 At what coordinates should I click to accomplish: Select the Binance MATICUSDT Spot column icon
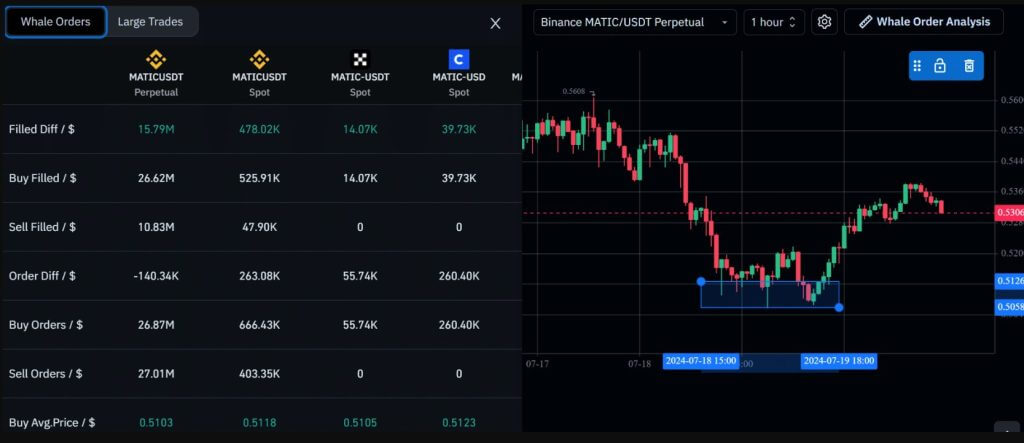(x=259, y=60)
